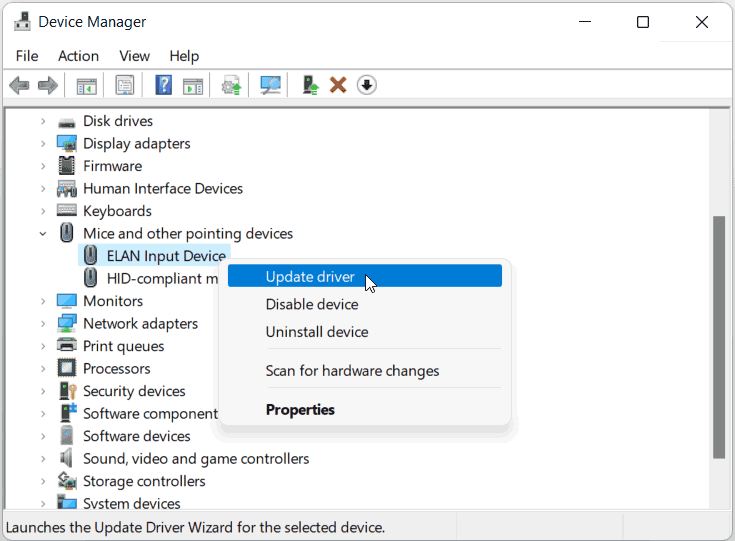Select the 'System devices' tree row
The height and width of the screenshot is (541, 735).
click(x=132, y=503)
